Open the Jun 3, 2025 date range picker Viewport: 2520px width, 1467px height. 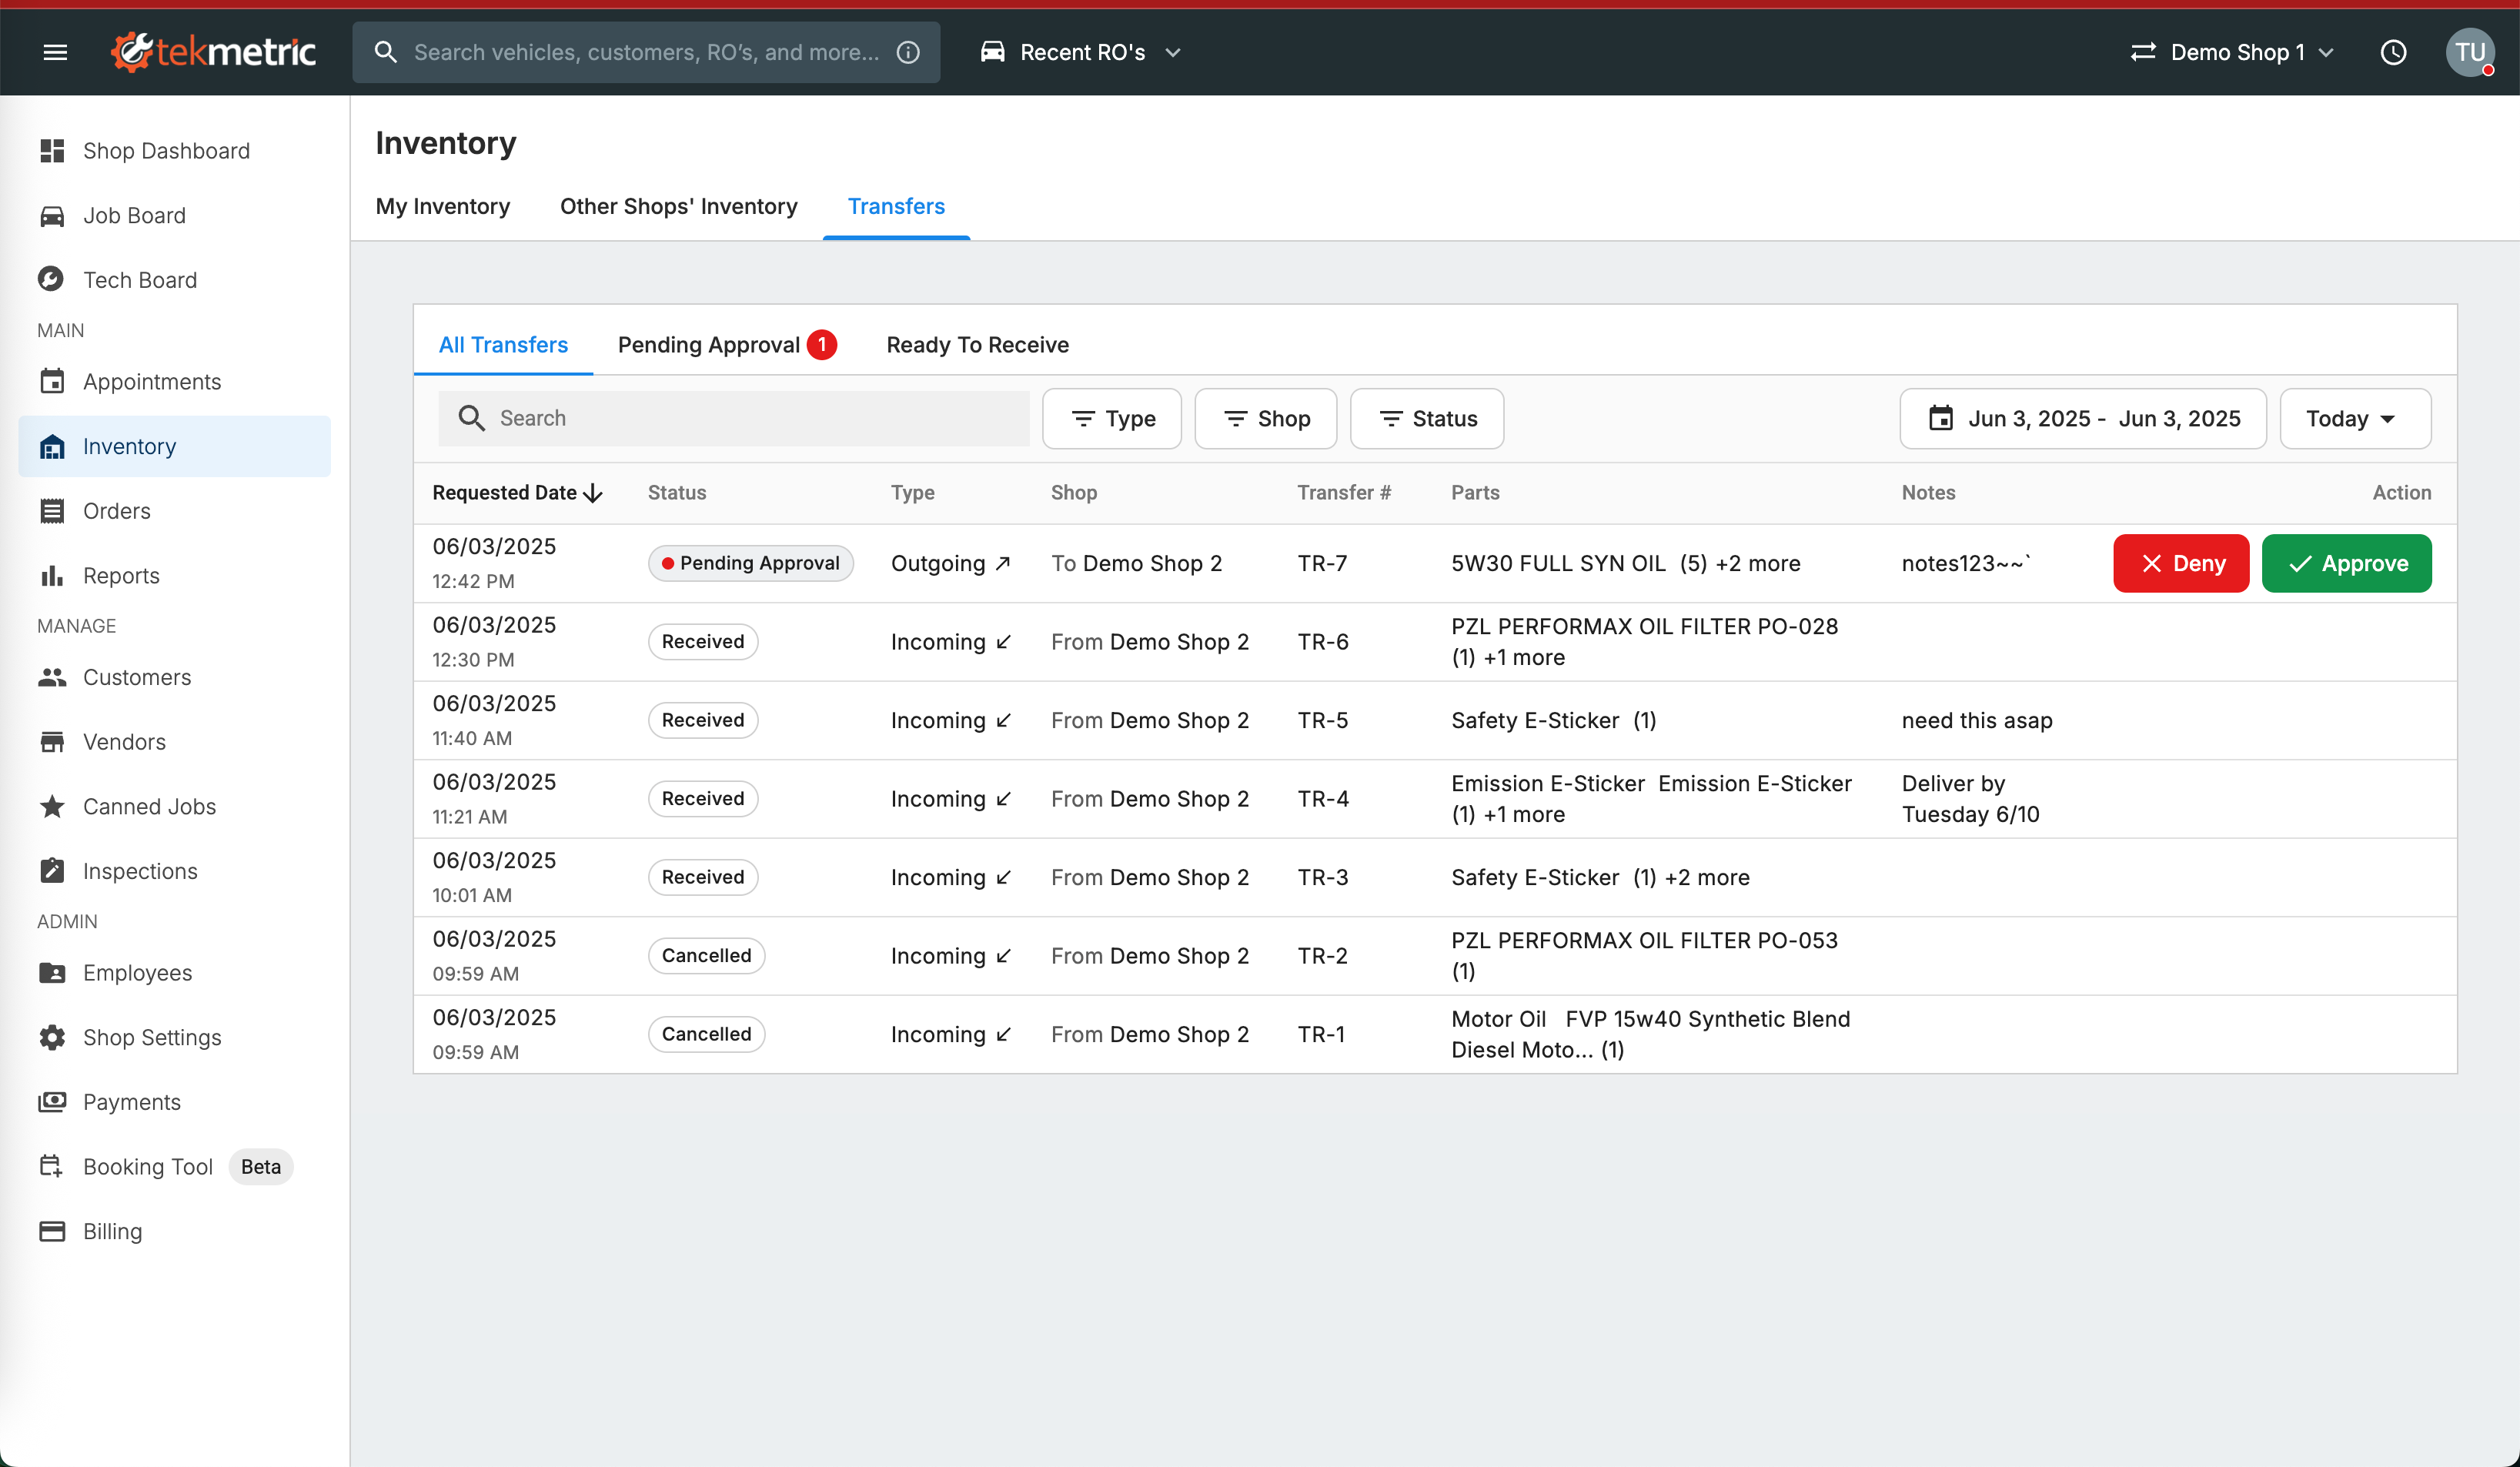pyautogui.click(x=2083, y=418)
